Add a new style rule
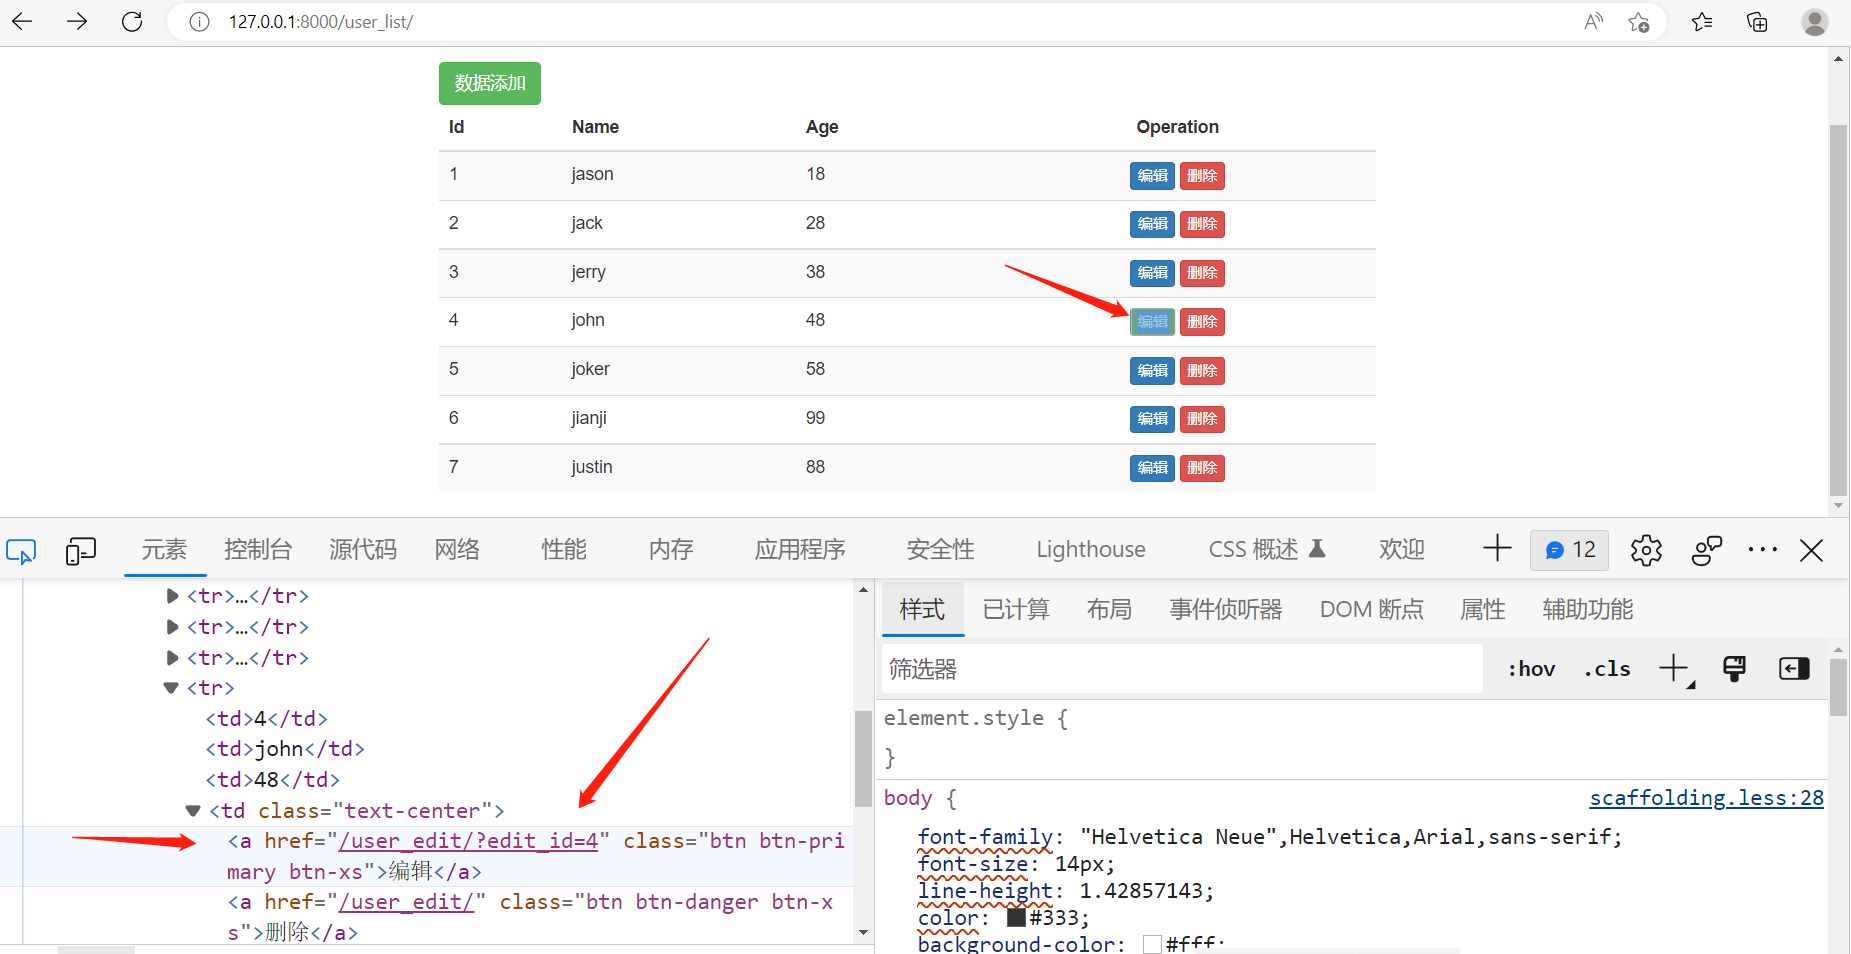 point(1675,669)
